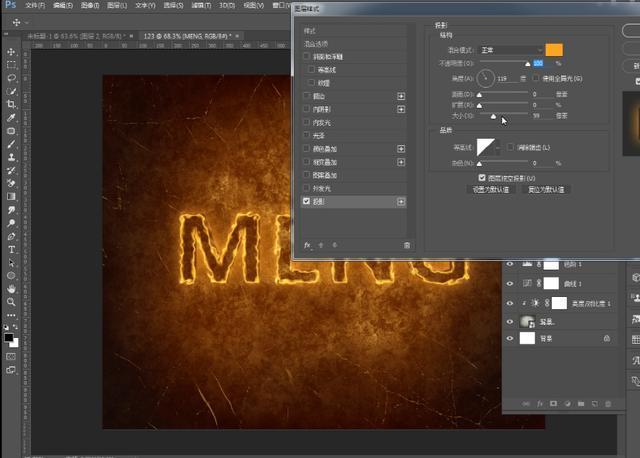Image resolution: width=640 pixels, height=458 pixels.
Task: Click the 复位为默认值 button
Action: [546, 189]
